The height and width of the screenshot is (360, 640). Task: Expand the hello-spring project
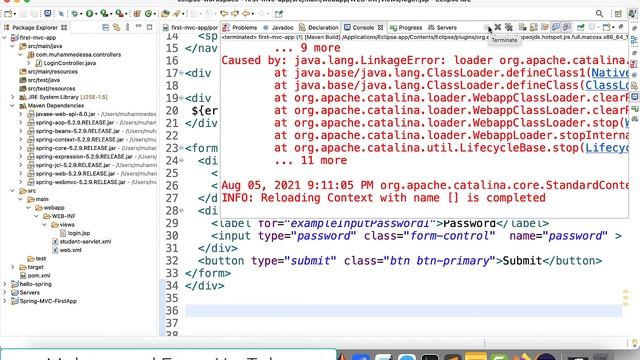[x=4, y=284]
